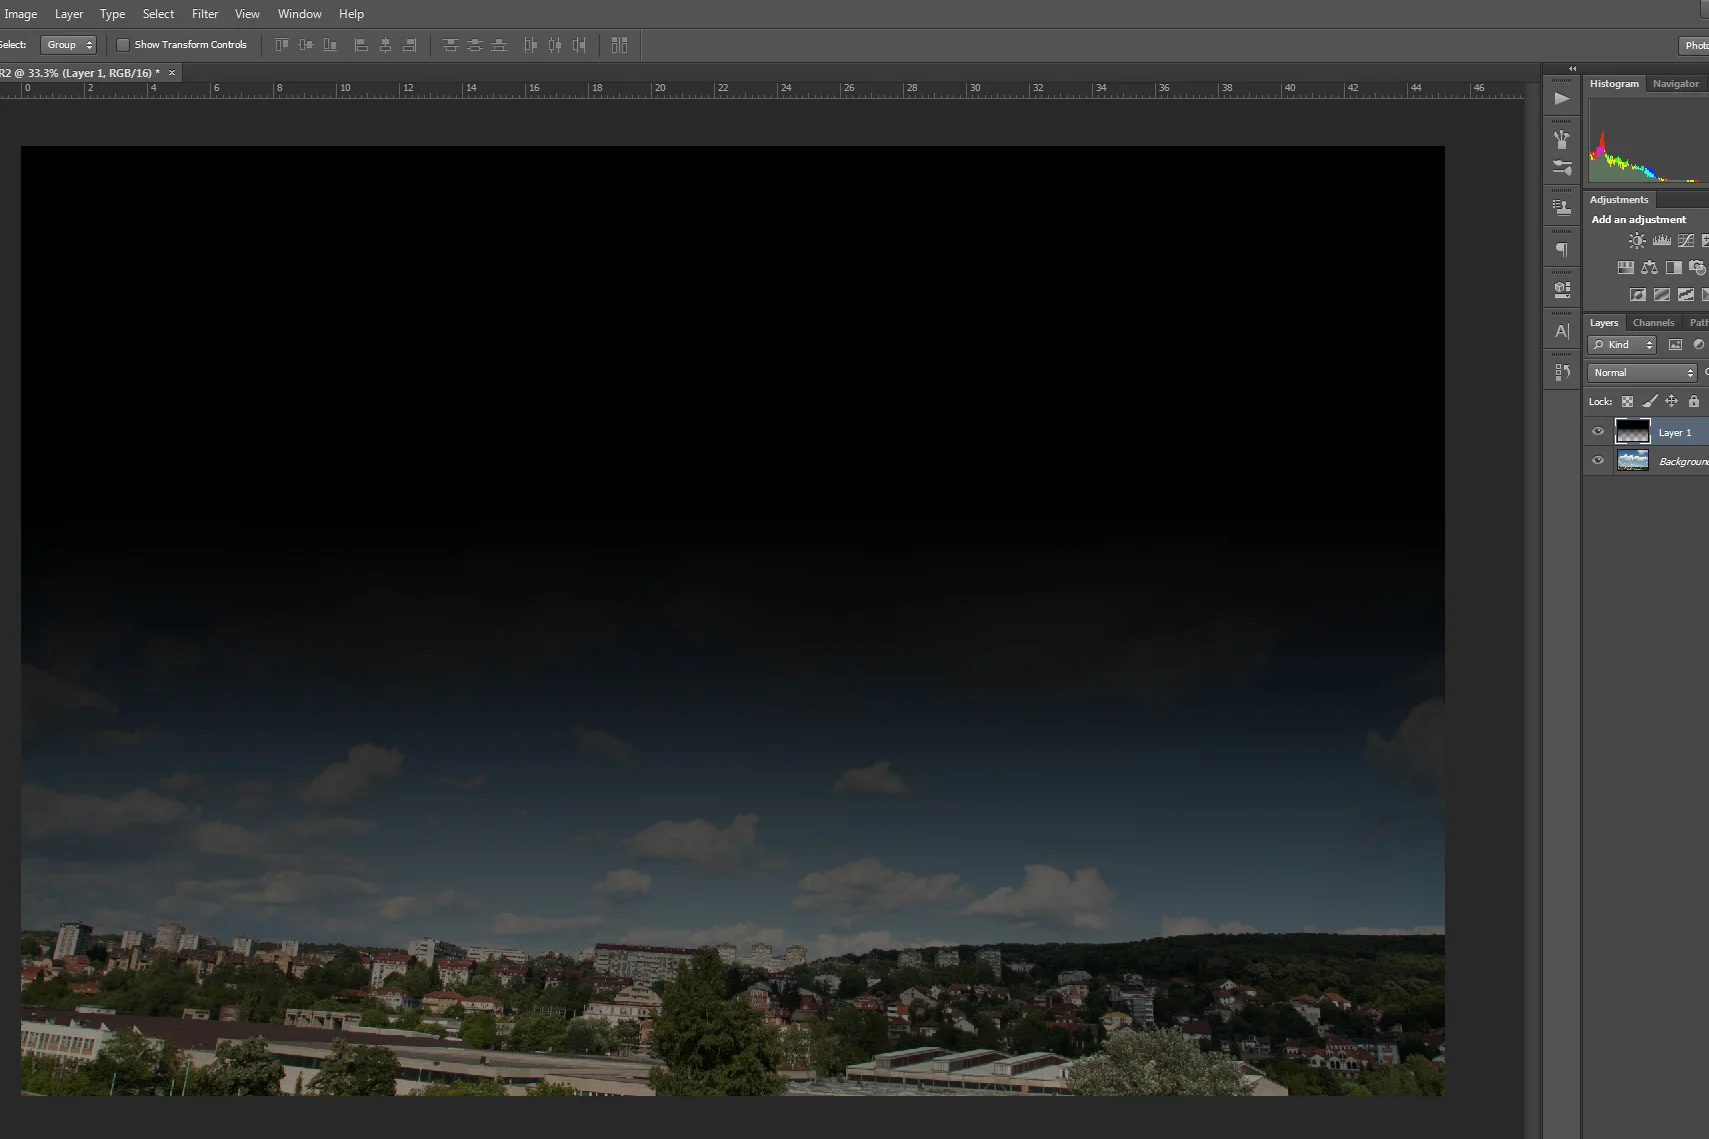The width and height of the screenshot is (1709, 1139).
Task: Add a Color Balance adjustment
Action: click(x=1650, y=268)
